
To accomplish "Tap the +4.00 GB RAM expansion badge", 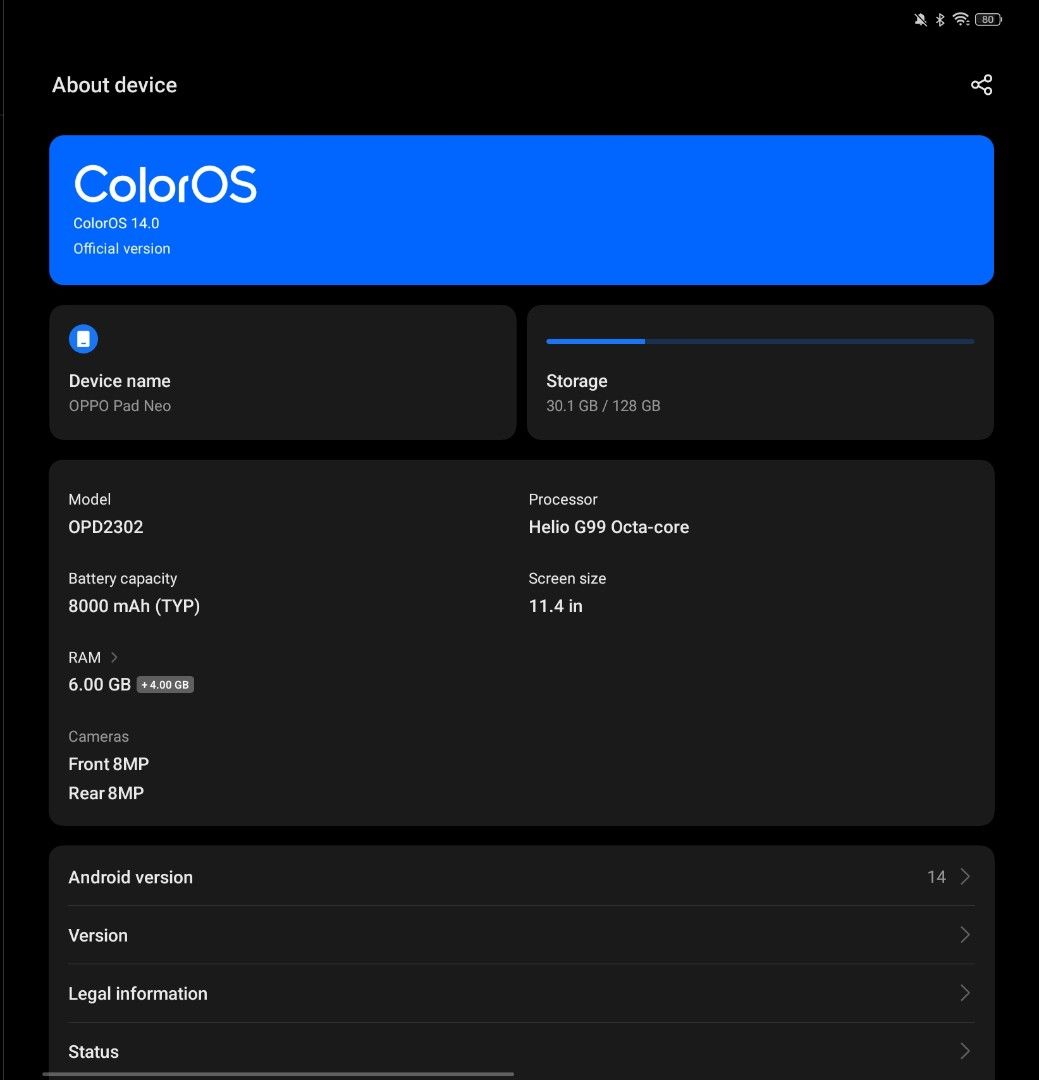I will pos(165,685).
